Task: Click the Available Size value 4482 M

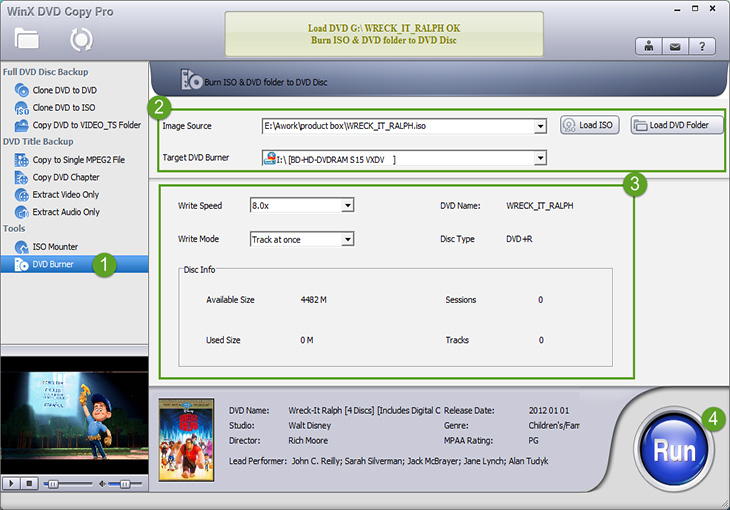Action: [313, 299]
